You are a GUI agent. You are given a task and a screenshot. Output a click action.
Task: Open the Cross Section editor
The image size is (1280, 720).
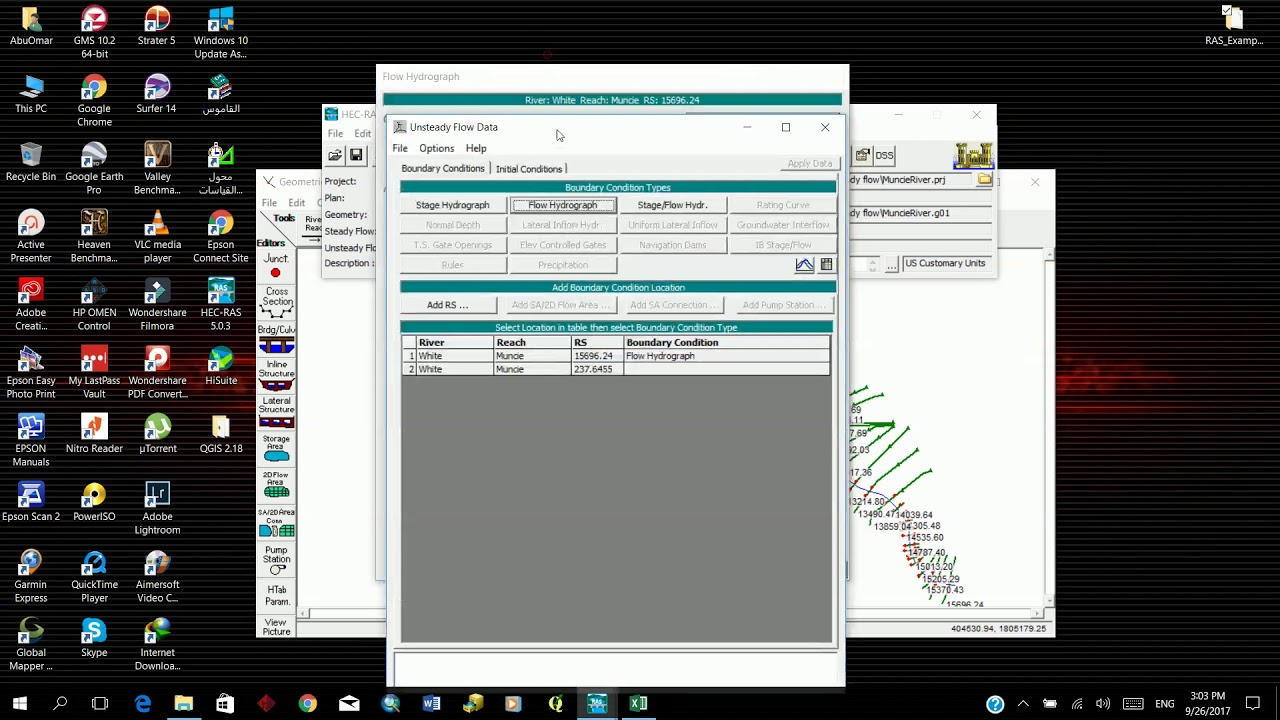[276, 302]
